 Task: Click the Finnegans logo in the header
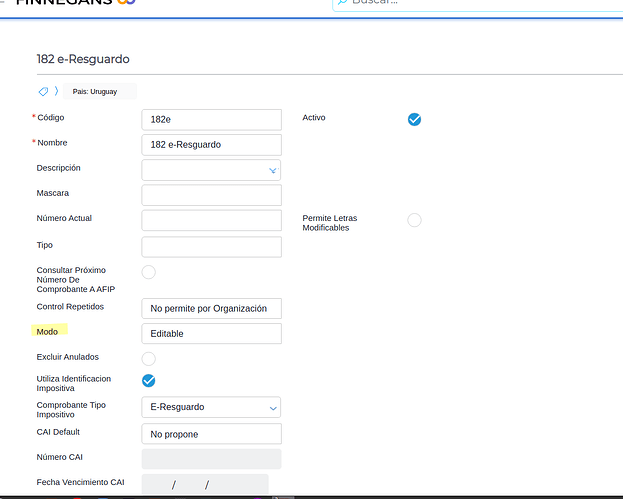point(75,3)
